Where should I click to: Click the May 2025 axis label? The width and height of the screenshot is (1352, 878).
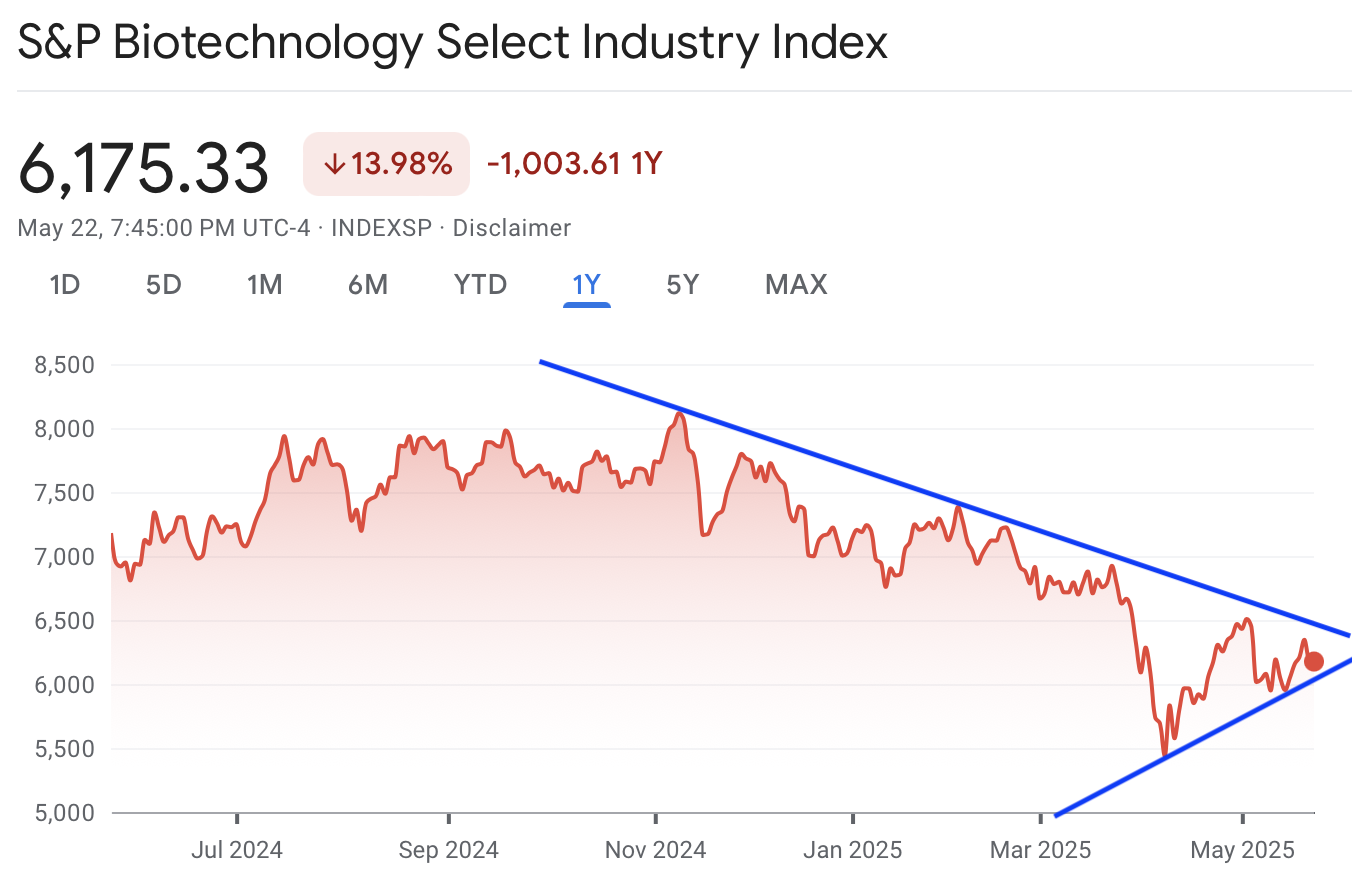pyautogui.click(x=1241, y=851)
